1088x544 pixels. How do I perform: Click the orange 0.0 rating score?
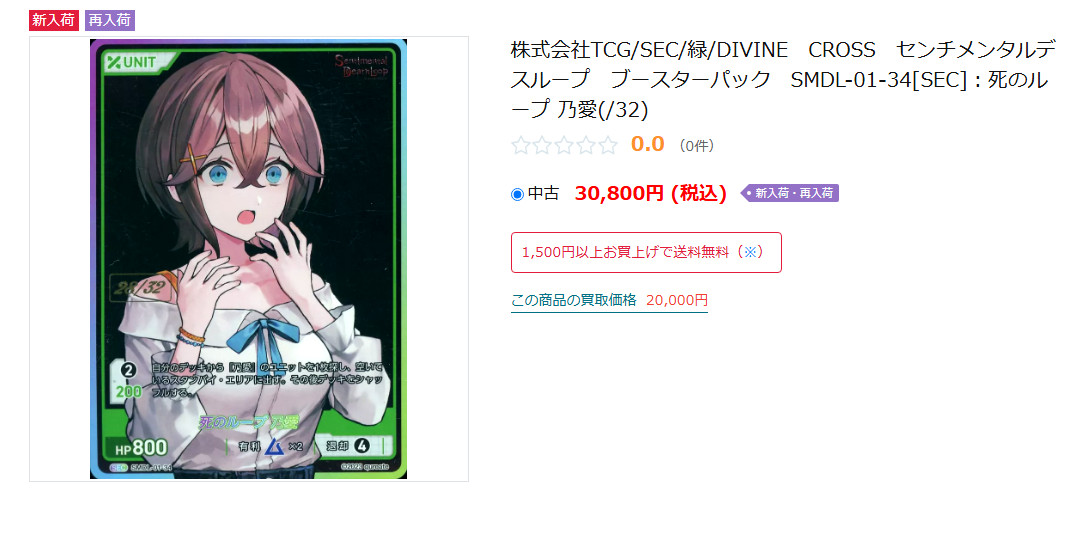click(647, 144)
